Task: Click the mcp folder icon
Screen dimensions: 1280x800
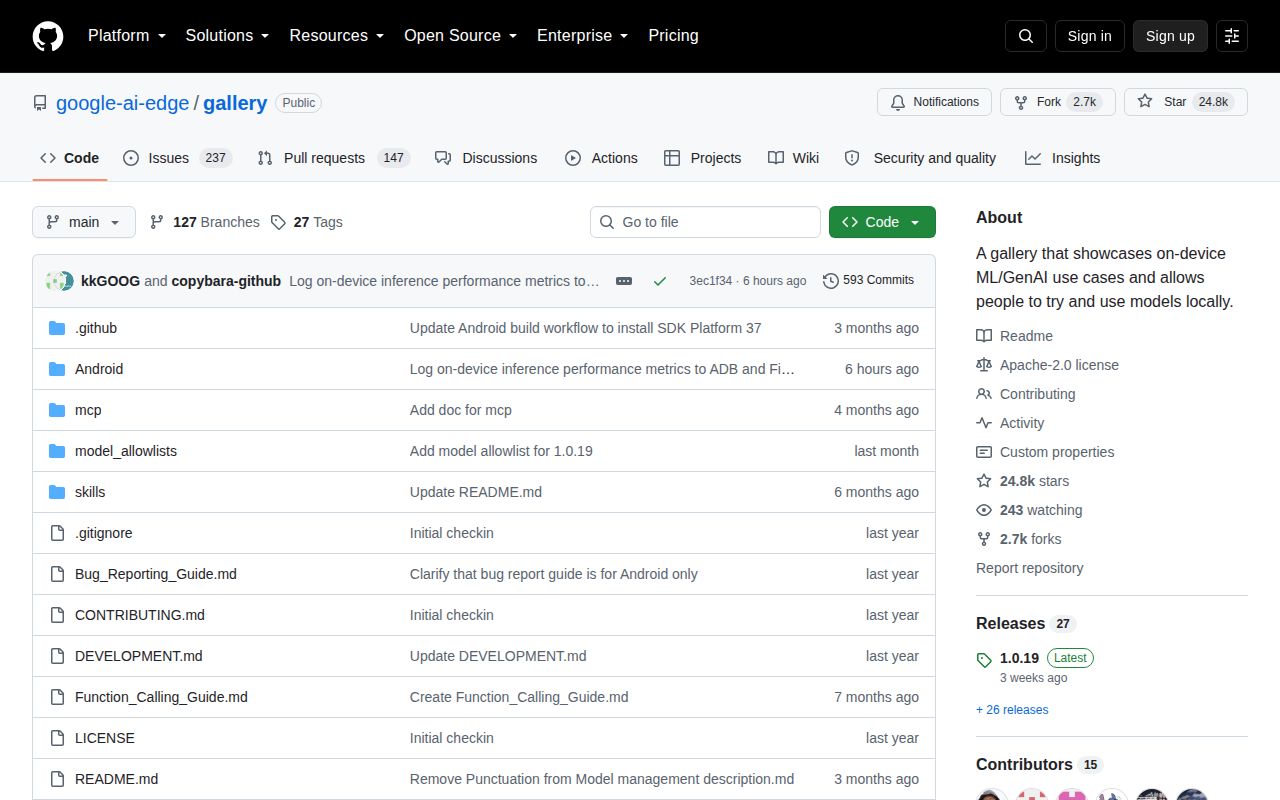Action: click(x=57, y=410)
